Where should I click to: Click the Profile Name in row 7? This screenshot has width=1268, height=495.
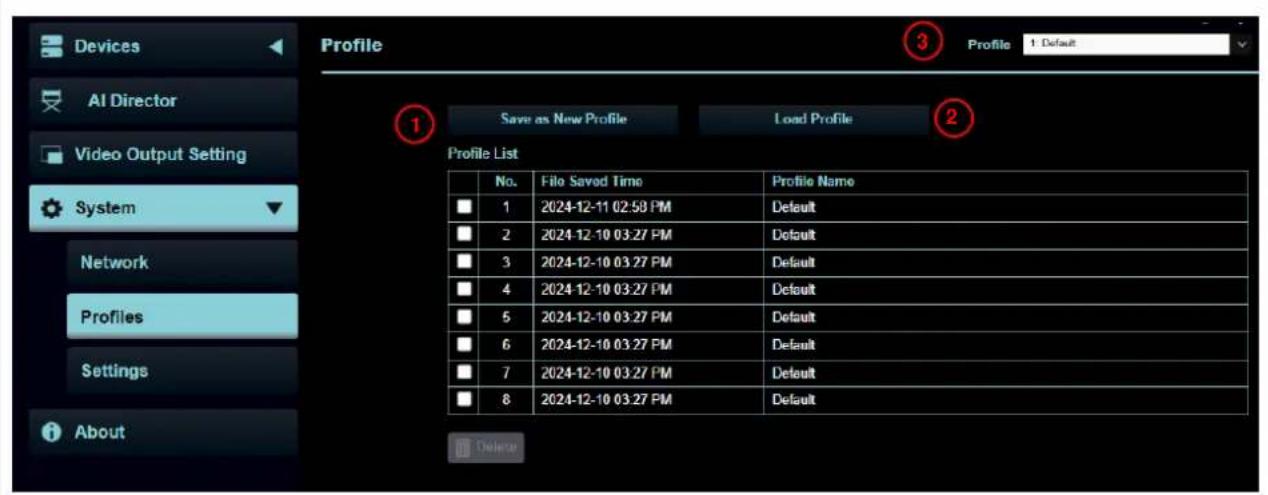(793, 371)
